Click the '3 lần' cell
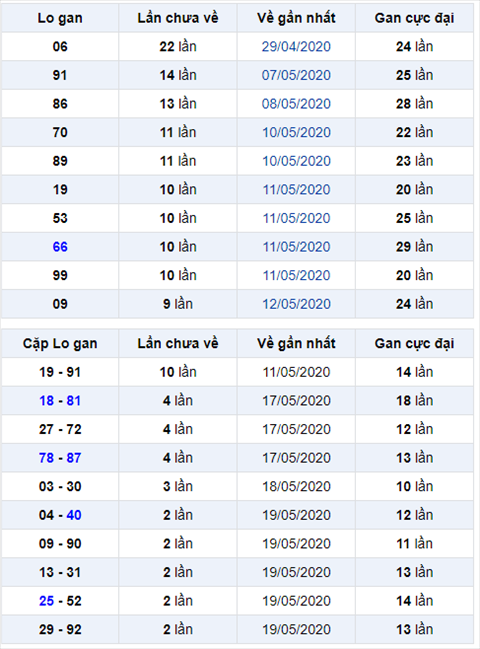 pos(178,486)
